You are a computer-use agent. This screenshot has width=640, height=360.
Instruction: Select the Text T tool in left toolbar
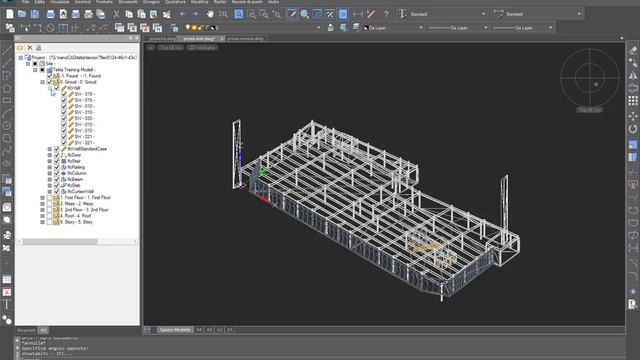pos(7,304)
